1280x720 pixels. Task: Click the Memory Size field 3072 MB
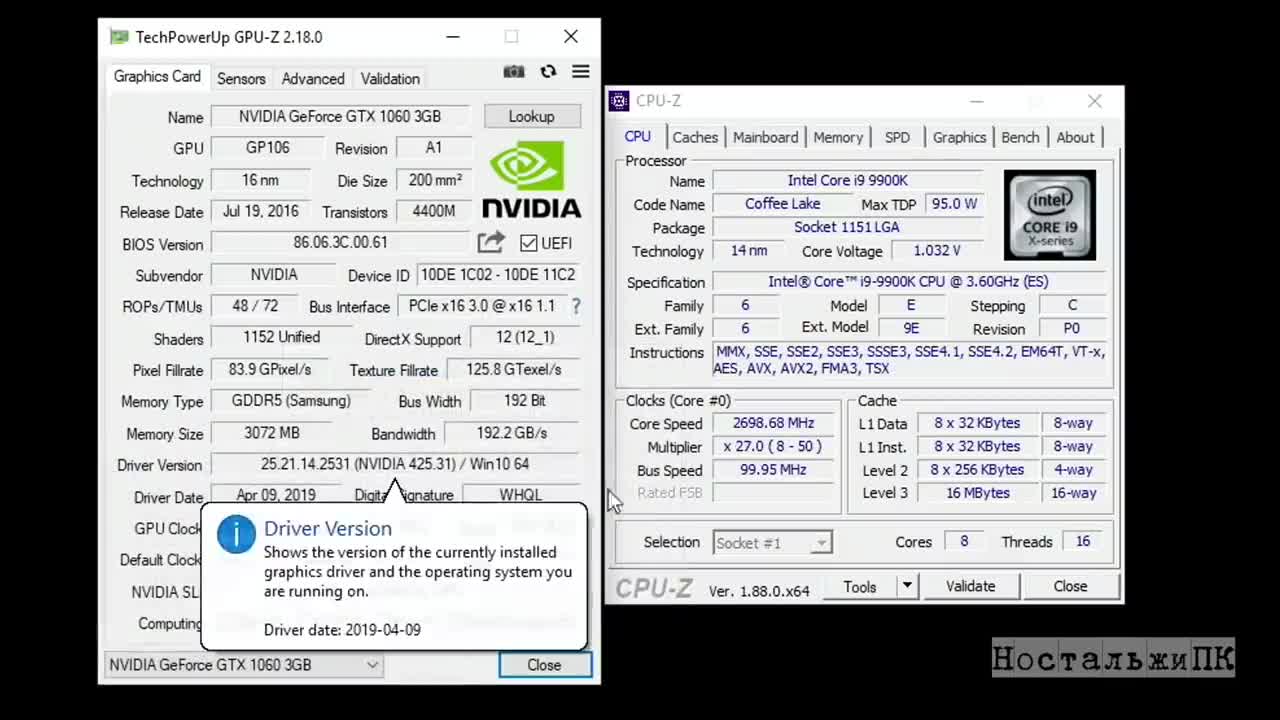(272, 433)
